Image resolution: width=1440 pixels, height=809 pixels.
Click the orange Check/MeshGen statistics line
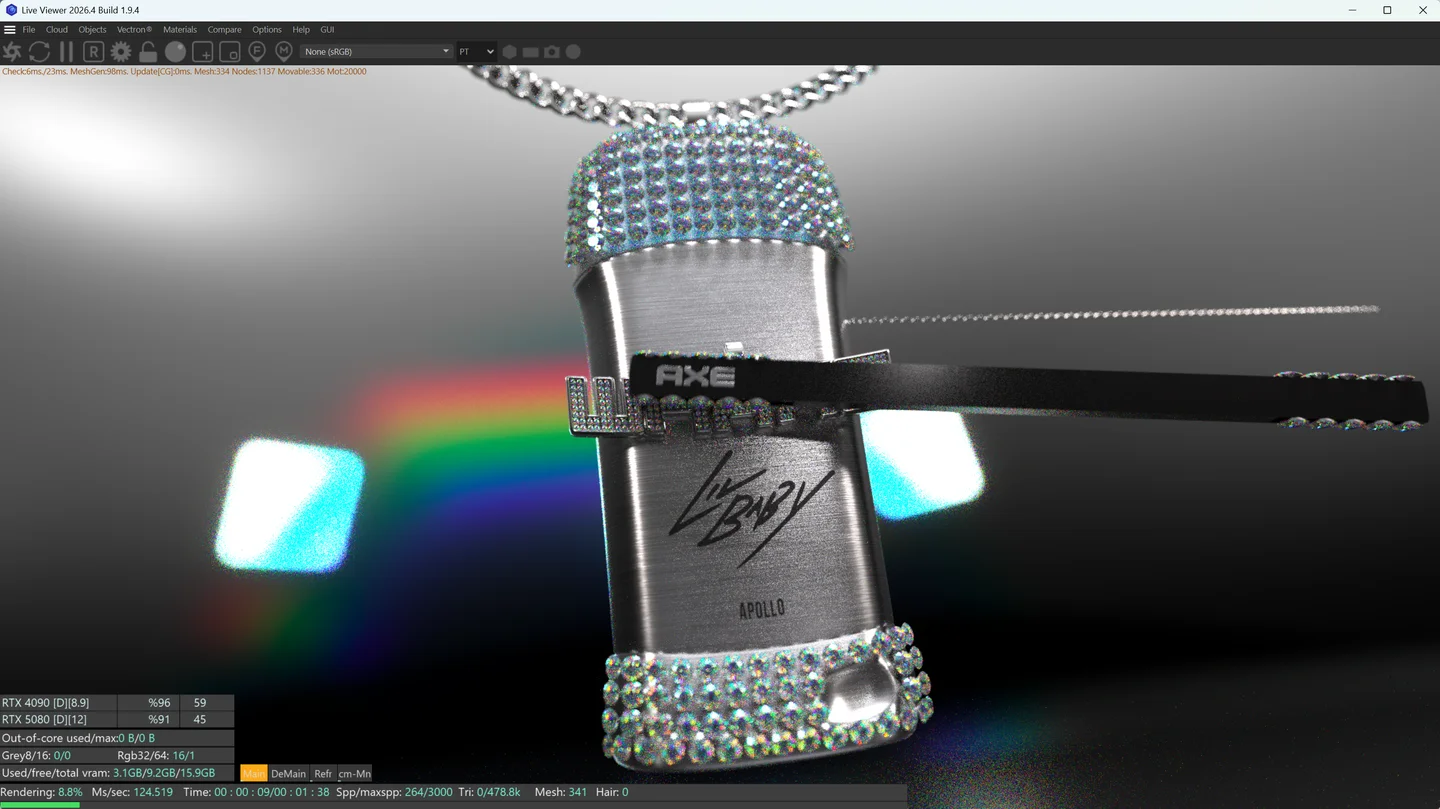[184, 72]
